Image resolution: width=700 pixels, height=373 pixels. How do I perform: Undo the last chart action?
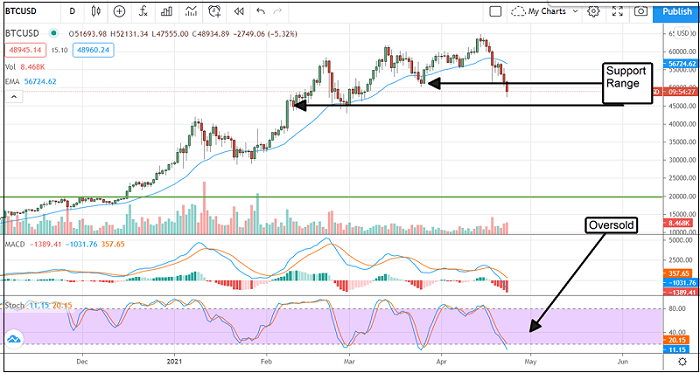click(x=260, y=12)
